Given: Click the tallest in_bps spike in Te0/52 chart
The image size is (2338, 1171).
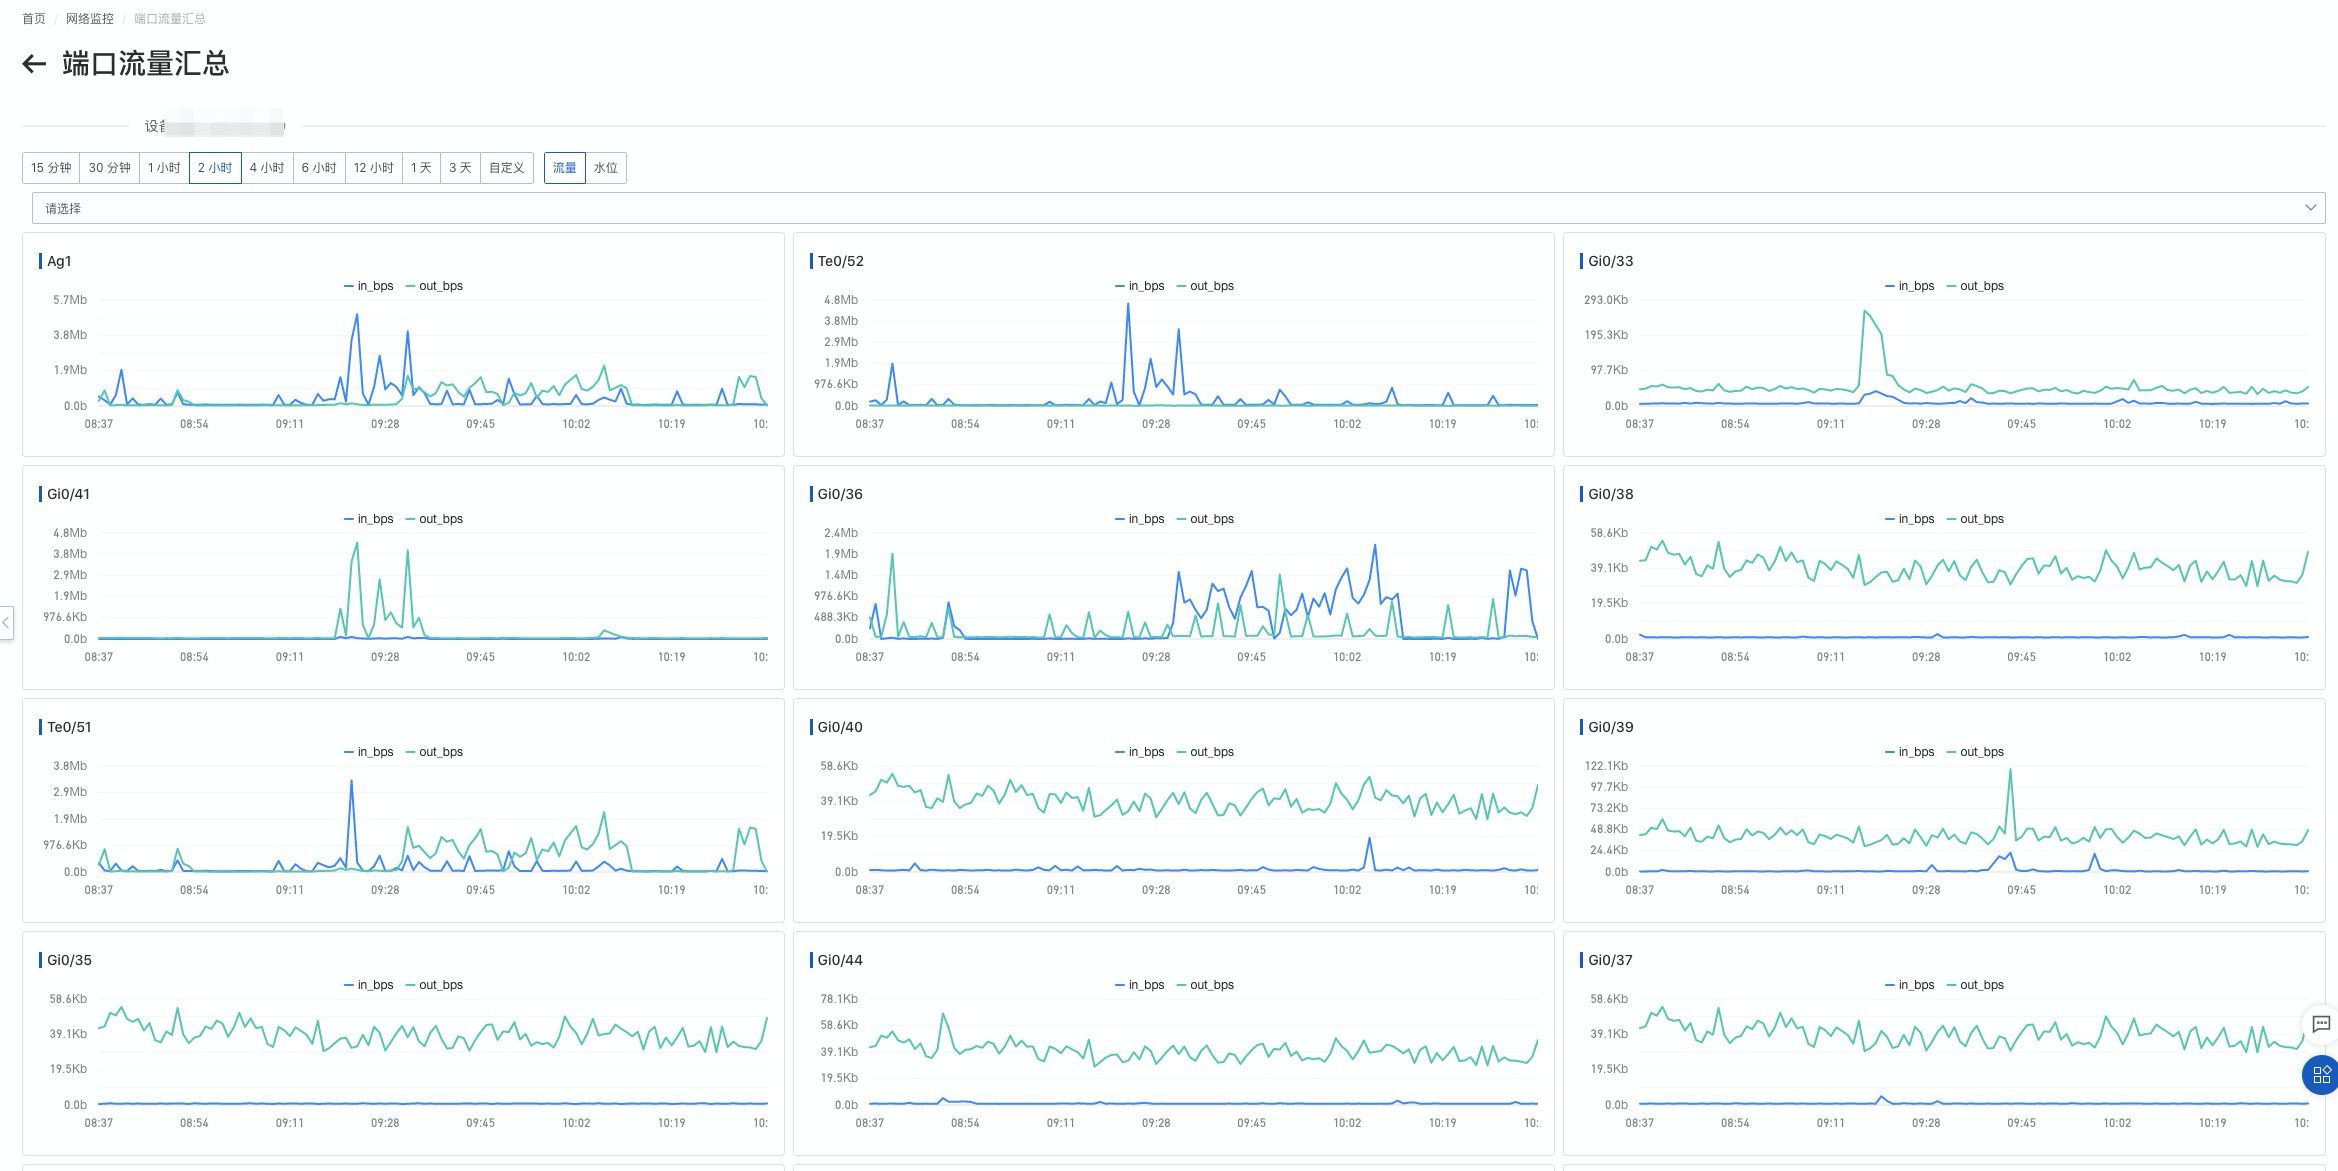Looking at the screenshot, I should click(1128, 305).
